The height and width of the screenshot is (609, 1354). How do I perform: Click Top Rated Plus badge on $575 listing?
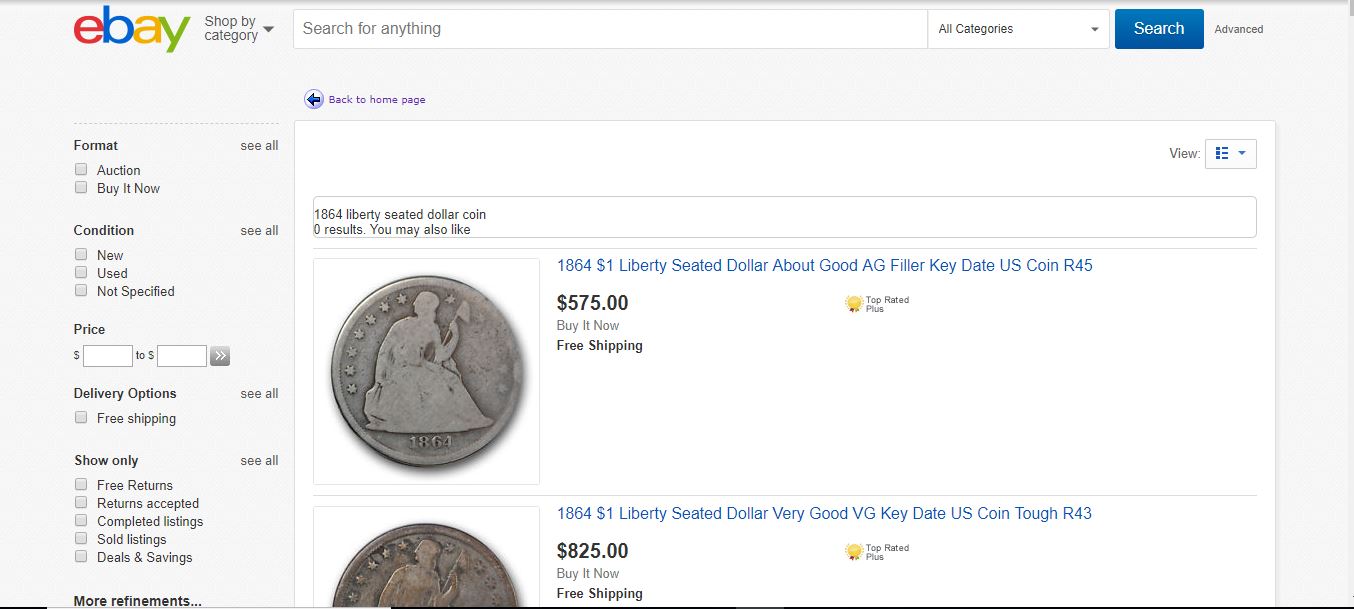(853, 304)
